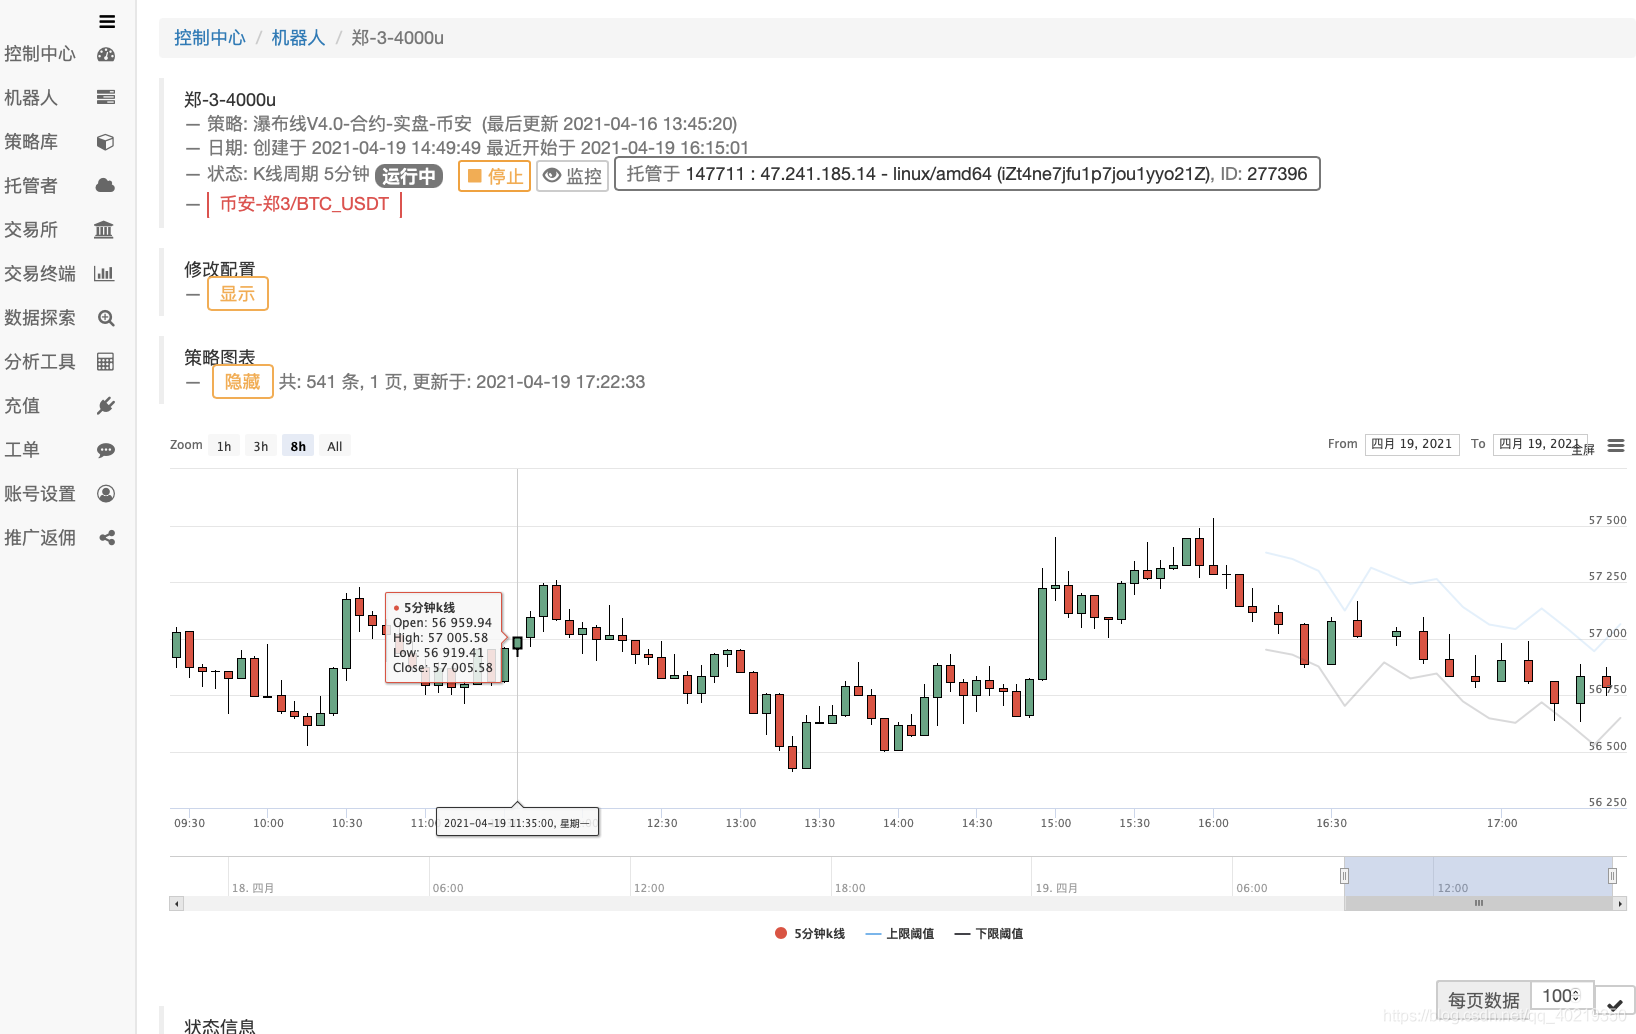This screenshot has height=1034, width=1636.
Task: Open 机器人 server icon in sidebar
Action: click(x=106, y=98)
